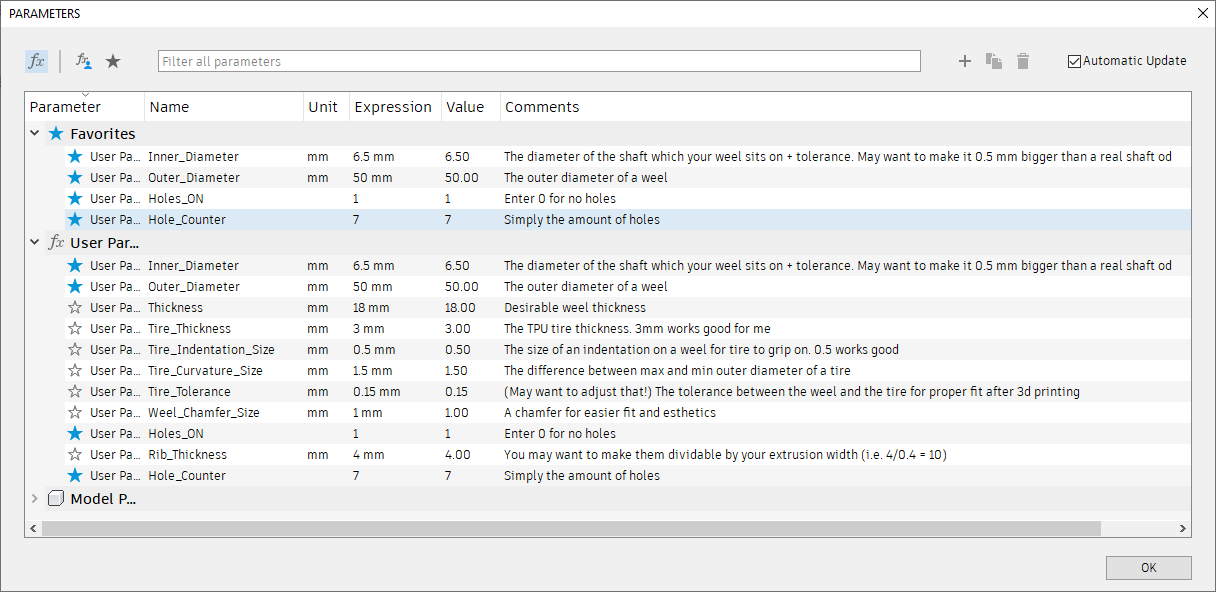Screen dimensions: 1216x592
Task: Collapse the User Parameters group
Action: [x=35, y=242]
